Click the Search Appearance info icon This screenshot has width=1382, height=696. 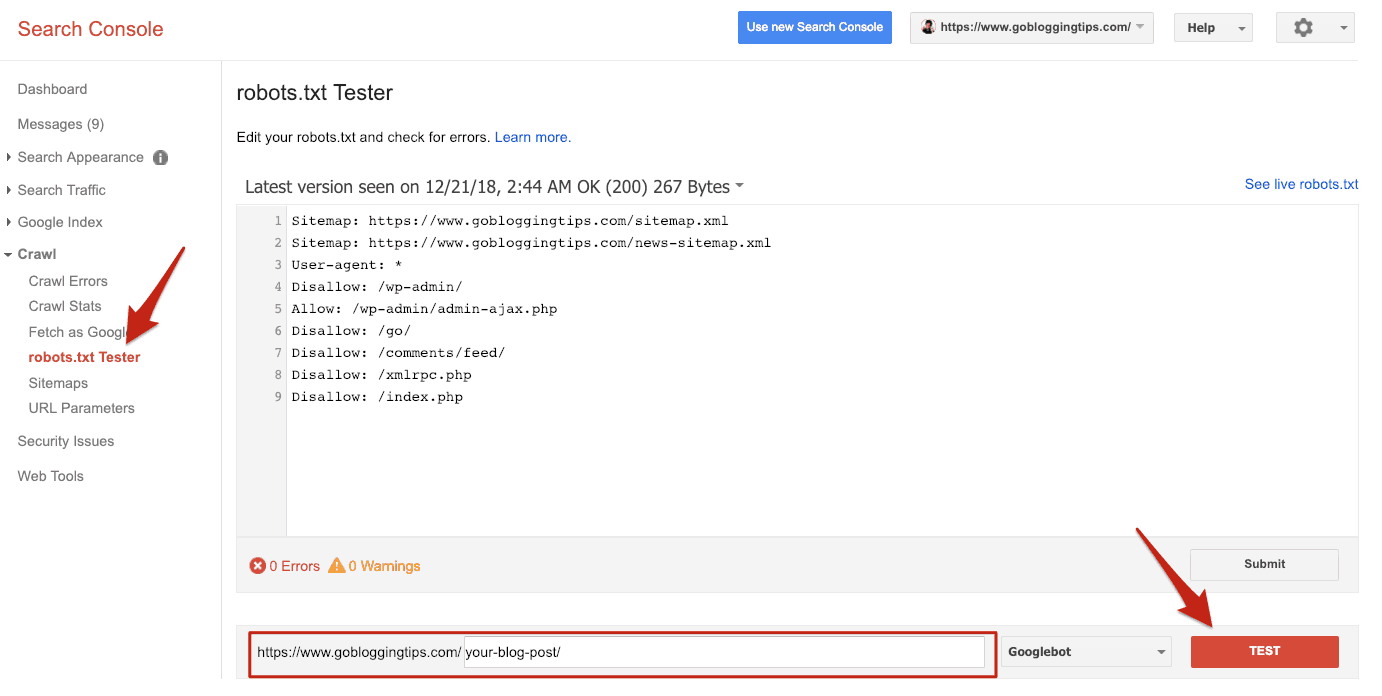click(160, 157)
